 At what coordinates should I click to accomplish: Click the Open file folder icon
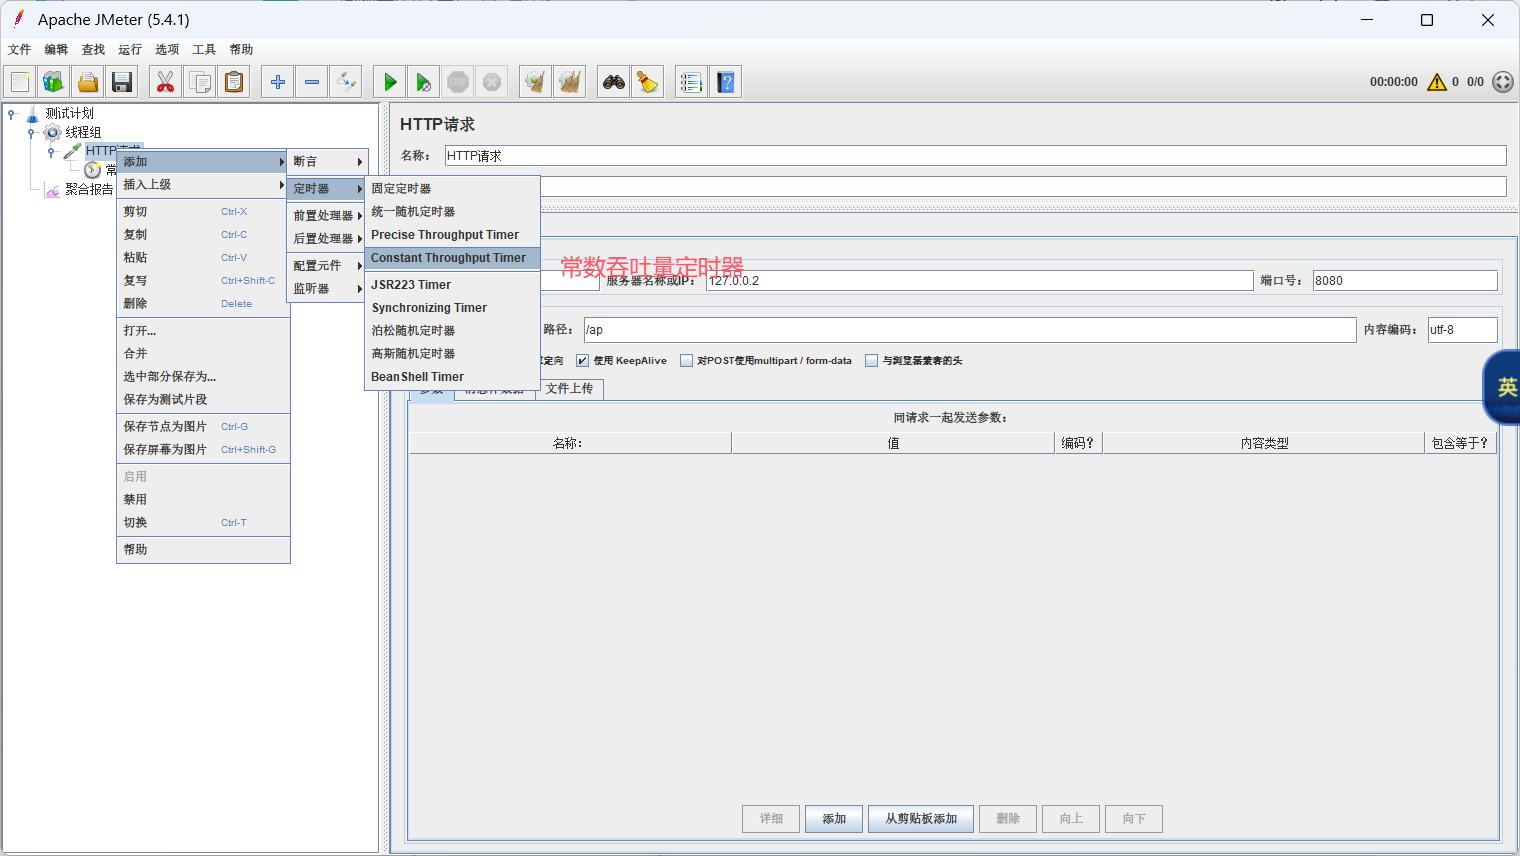pos(88,82)
